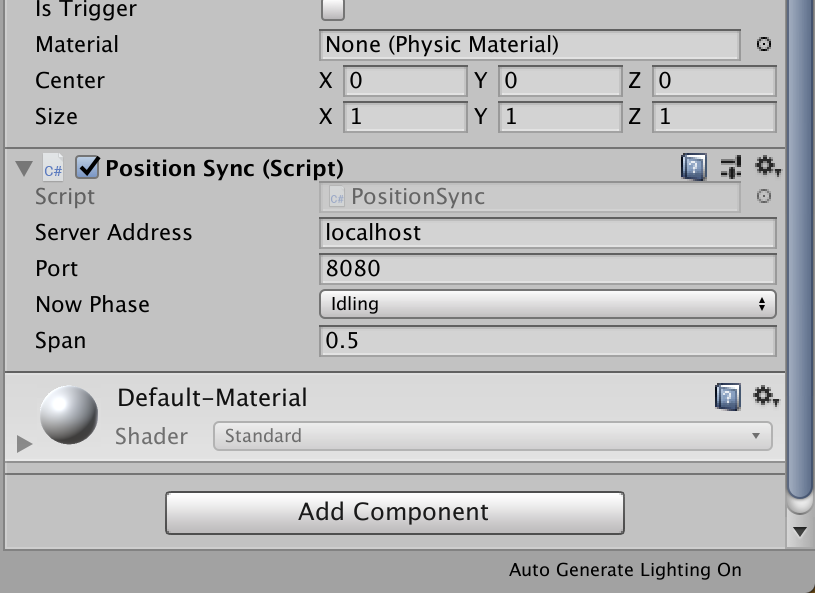Click the Port property label
The height and width of the screenshot is (593, 815).
[56, 269]
